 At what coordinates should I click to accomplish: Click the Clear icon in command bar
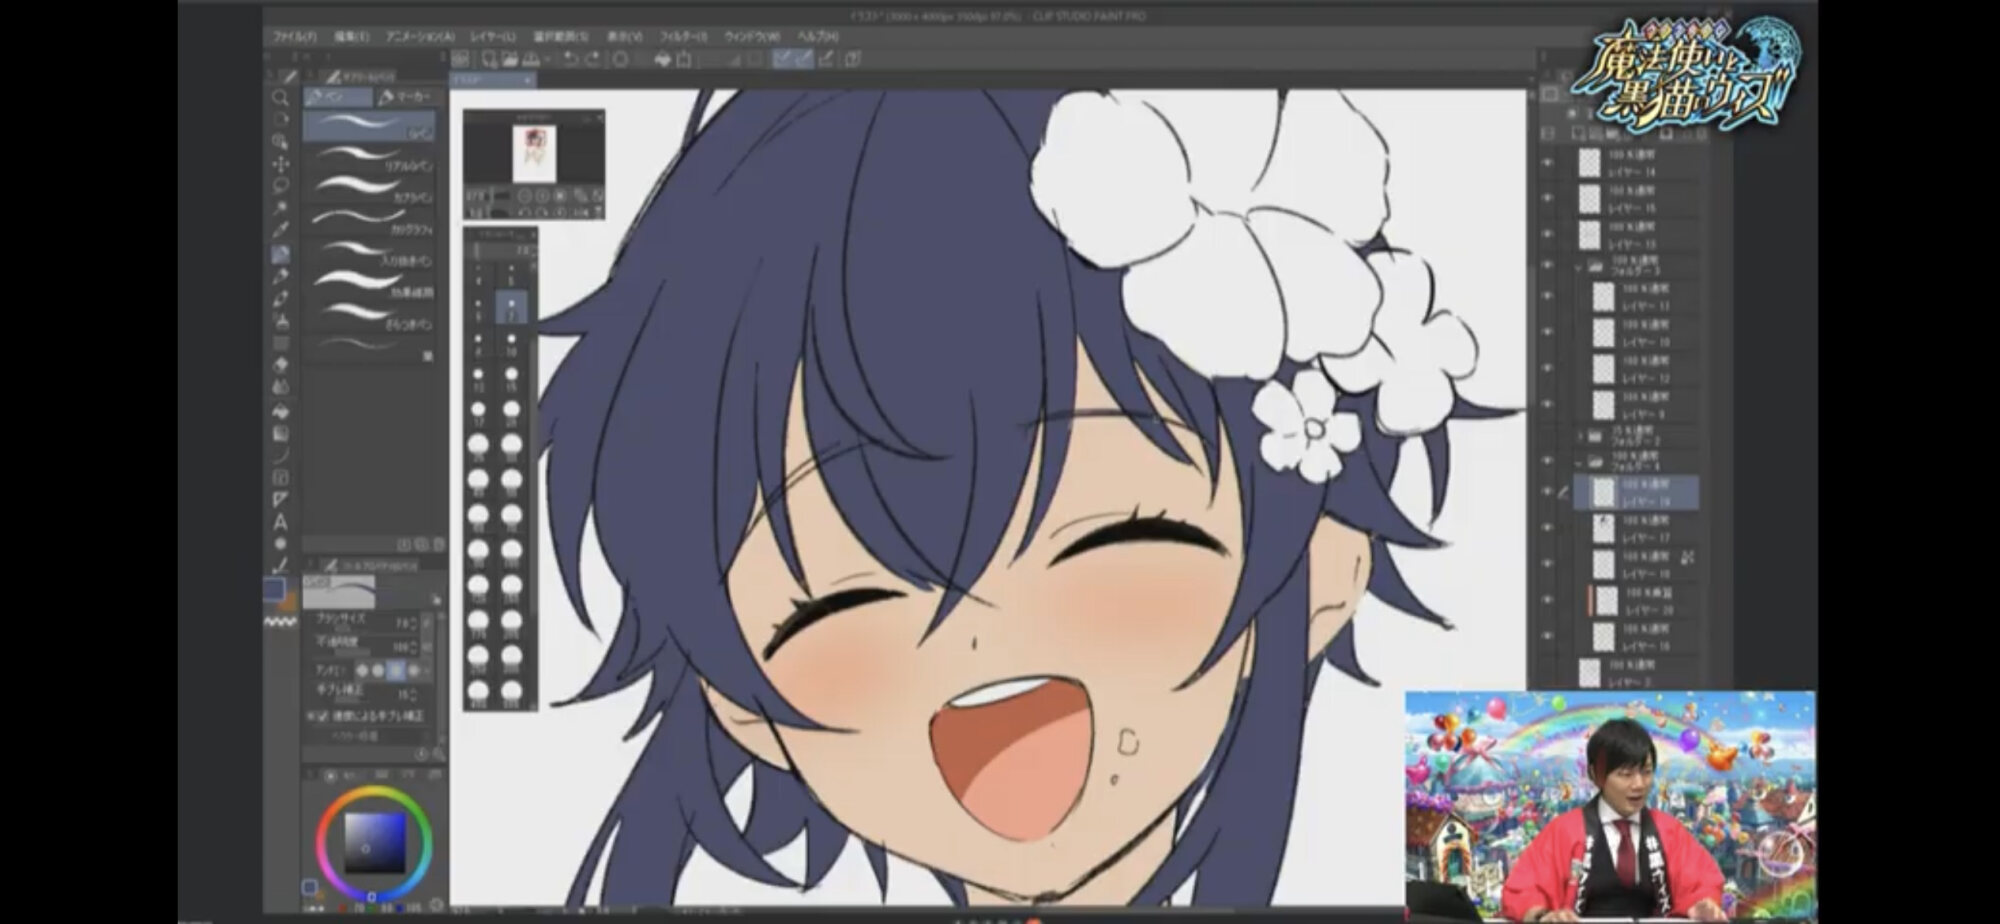620,59
